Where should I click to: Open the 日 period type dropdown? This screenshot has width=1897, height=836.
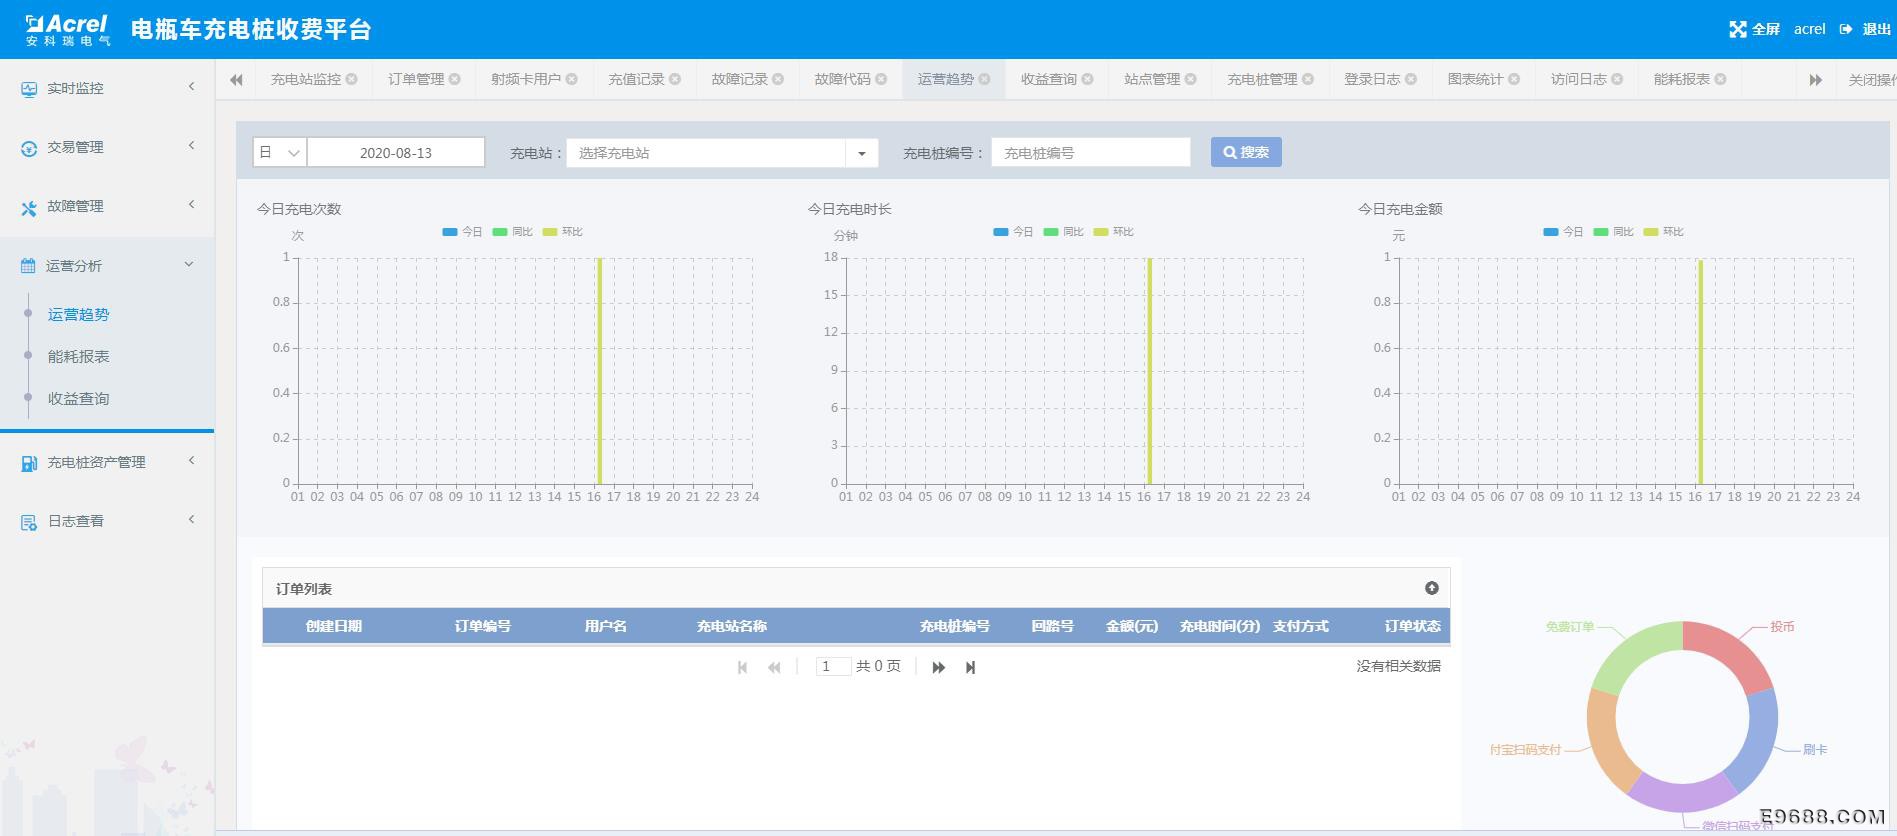point(280,153)
